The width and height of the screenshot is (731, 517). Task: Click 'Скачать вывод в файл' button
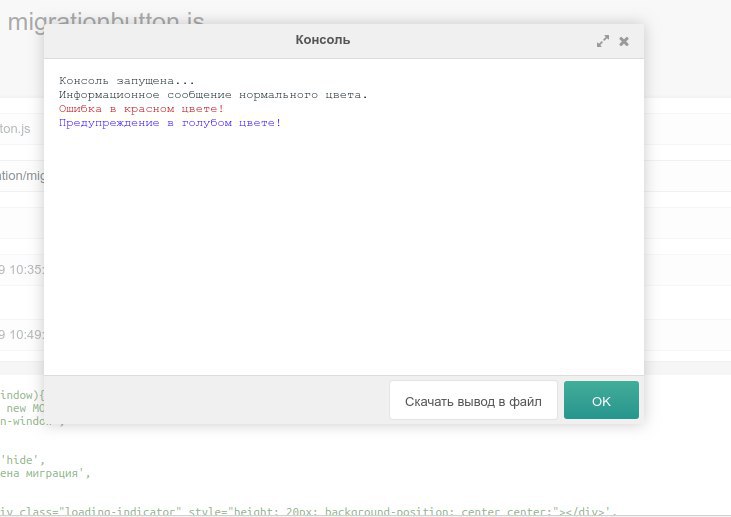pyautogui.click(x=473, y=400)
